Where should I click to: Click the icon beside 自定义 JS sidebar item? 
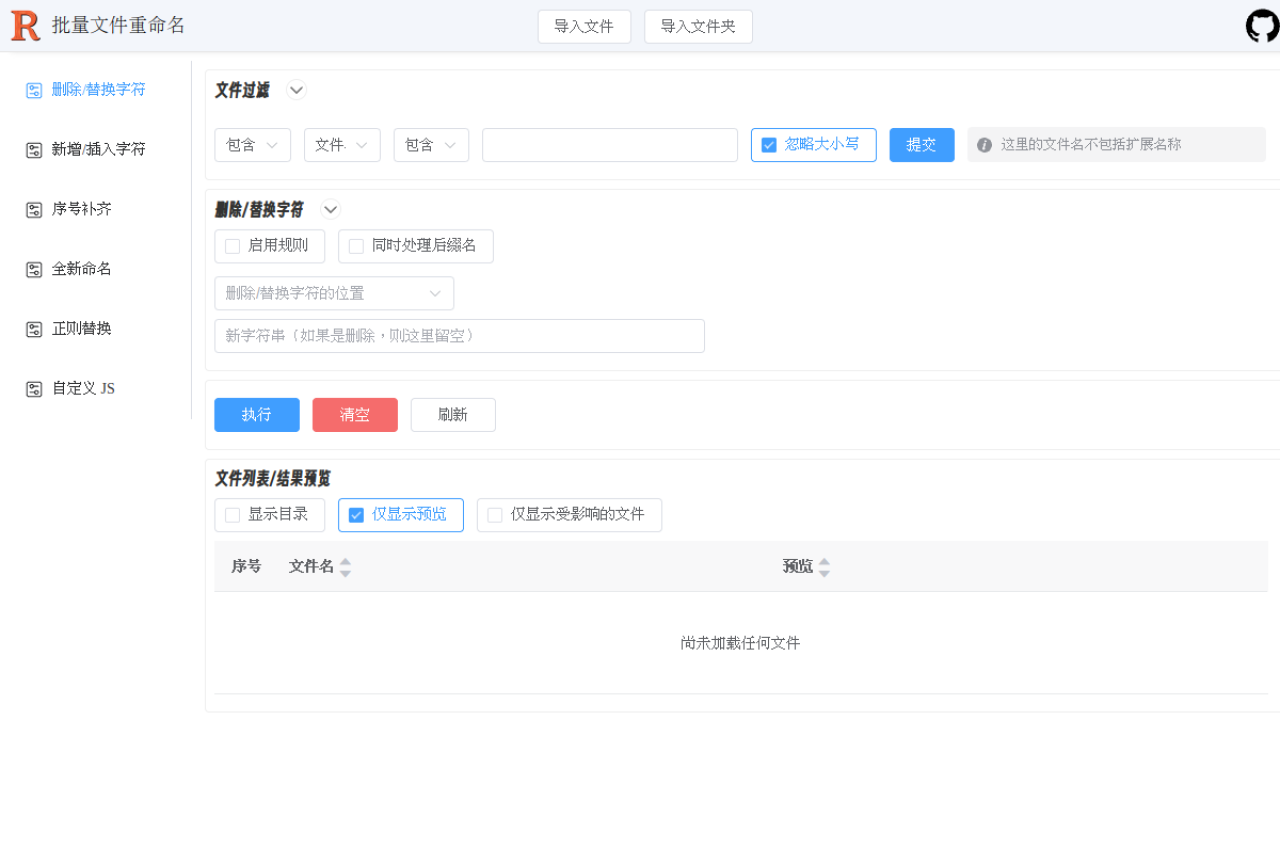[x=34, y=389]
